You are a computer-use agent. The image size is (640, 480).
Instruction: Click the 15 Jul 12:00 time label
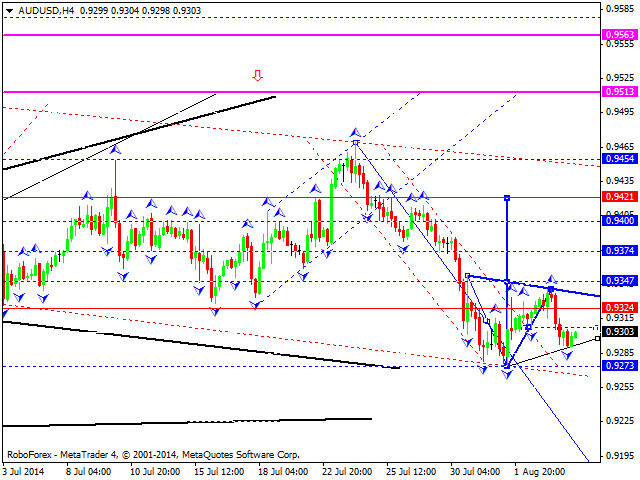[219, 471]
